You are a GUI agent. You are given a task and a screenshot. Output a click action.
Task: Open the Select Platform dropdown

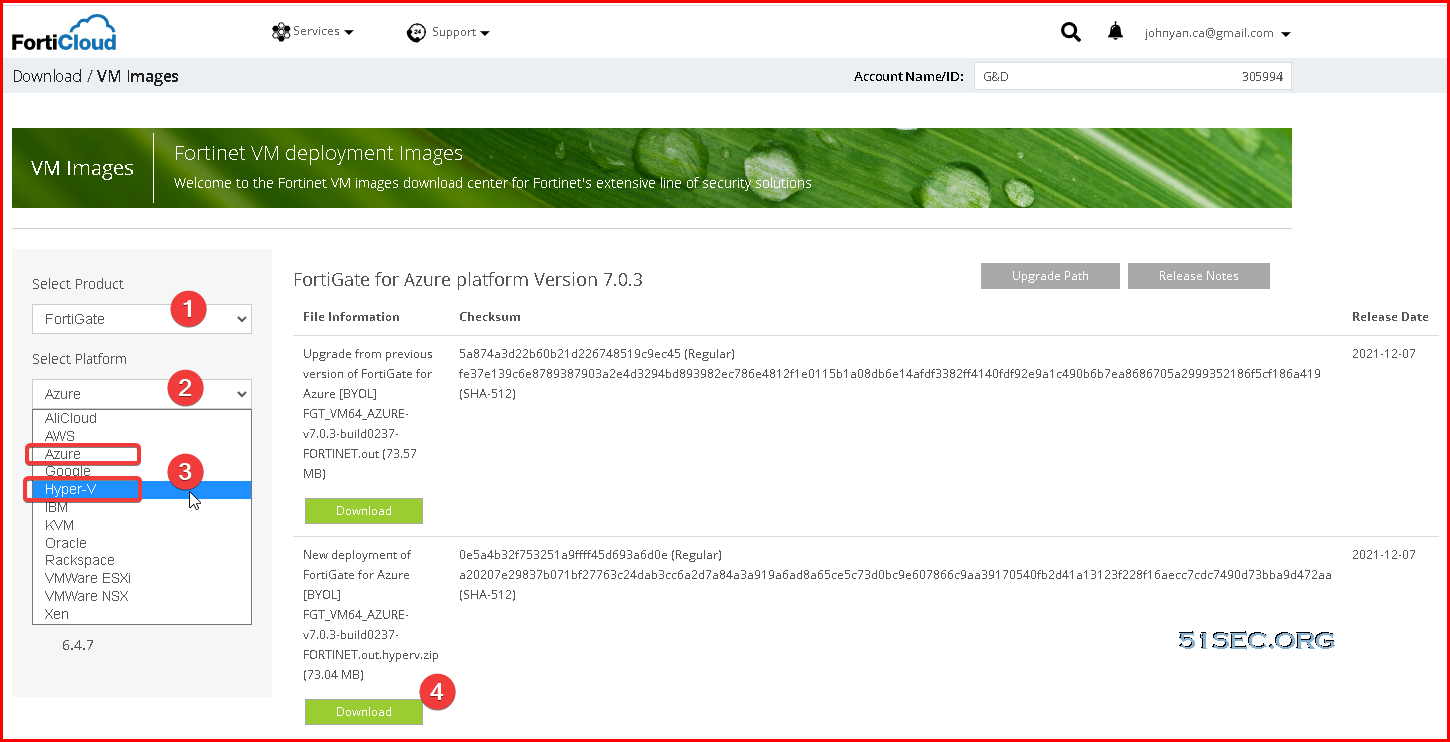tap(142, 394)
